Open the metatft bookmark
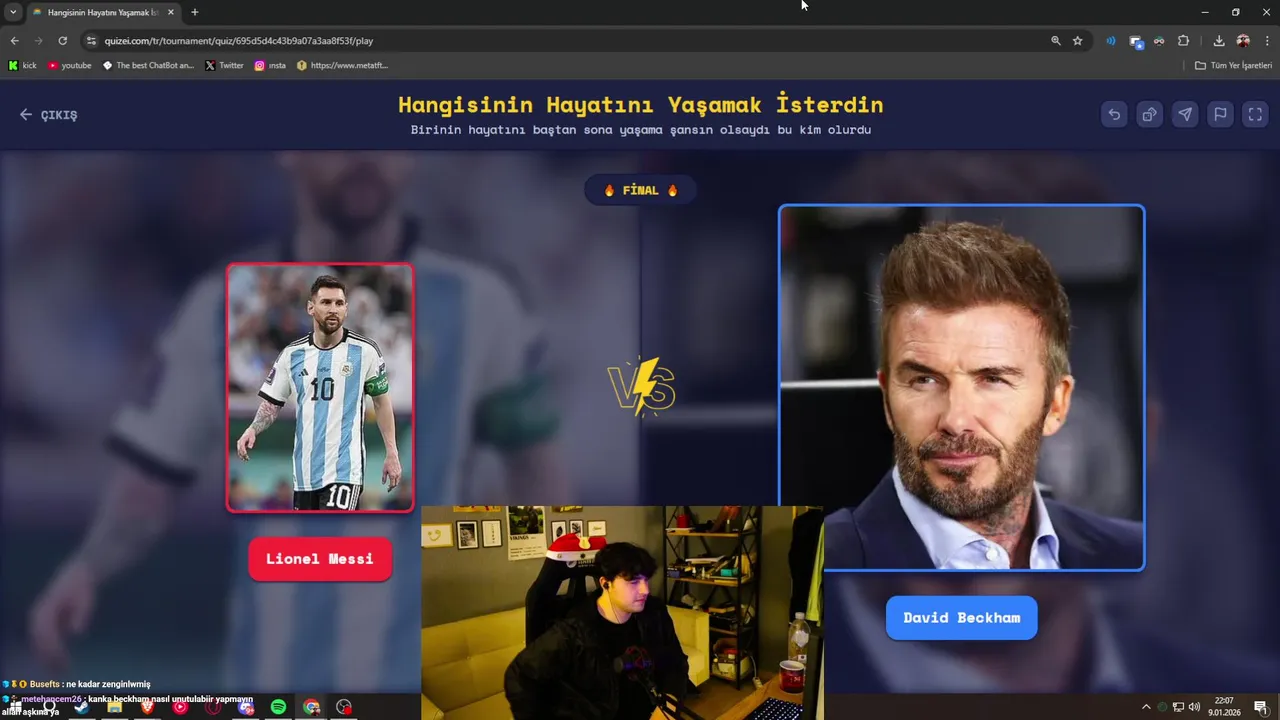1280x720 pixels. point(342,65)
